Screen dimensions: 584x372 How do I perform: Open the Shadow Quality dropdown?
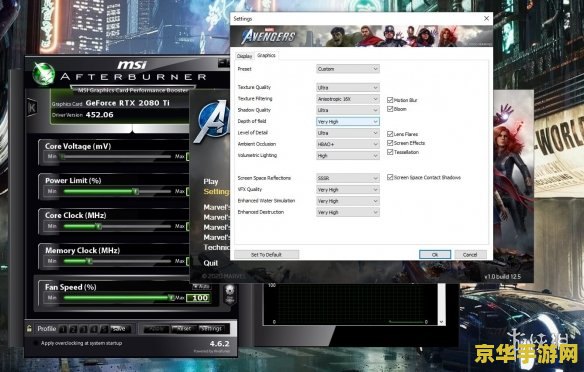pos(348,110)
